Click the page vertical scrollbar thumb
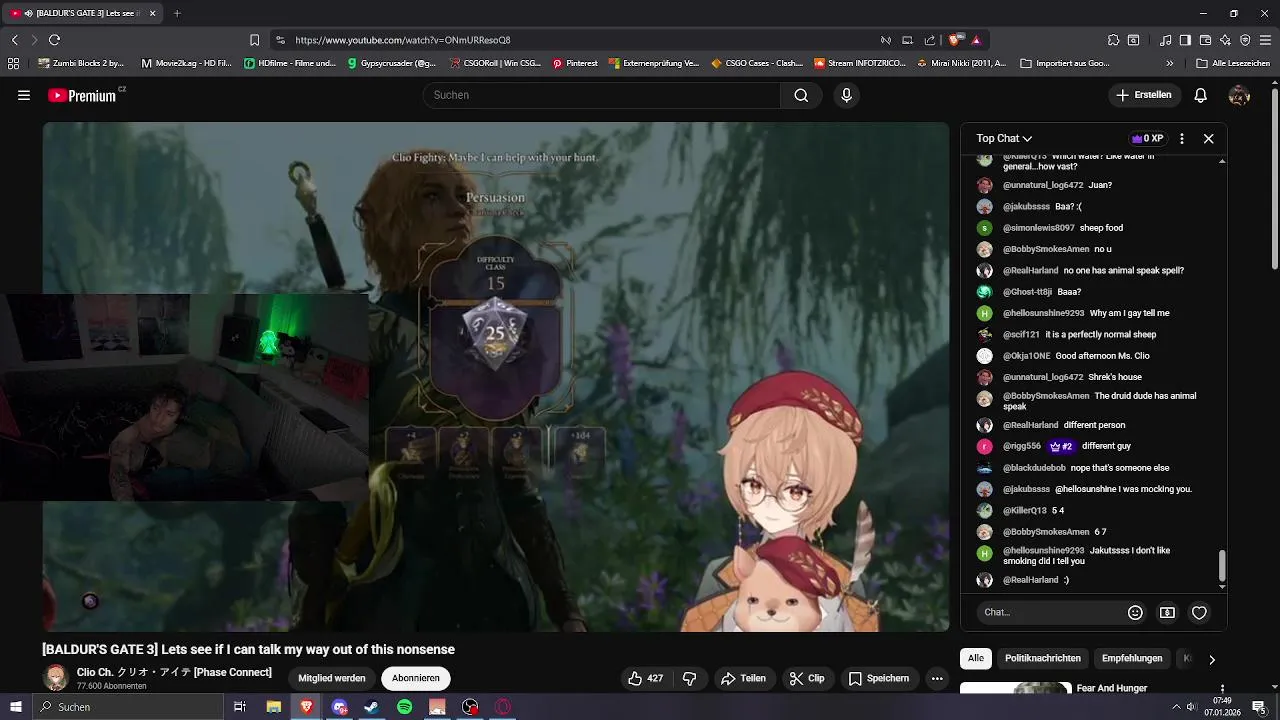The image size is (1280, 720). 1274,177
